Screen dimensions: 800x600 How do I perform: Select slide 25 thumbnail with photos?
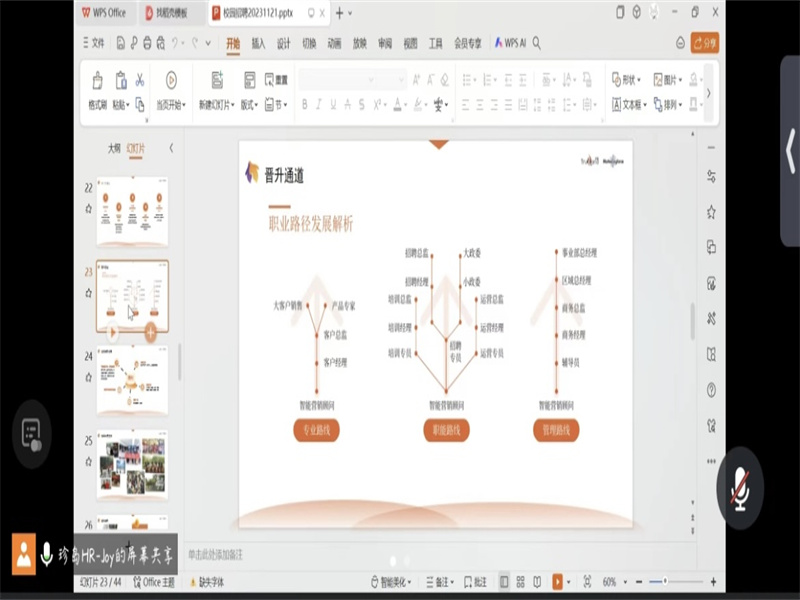click(132, 464)
